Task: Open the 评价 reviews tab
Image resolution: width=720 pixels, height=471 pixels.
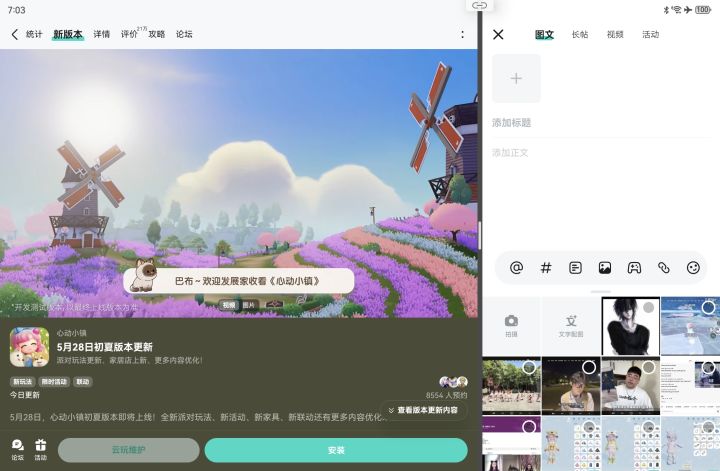Action: (129, 34)
